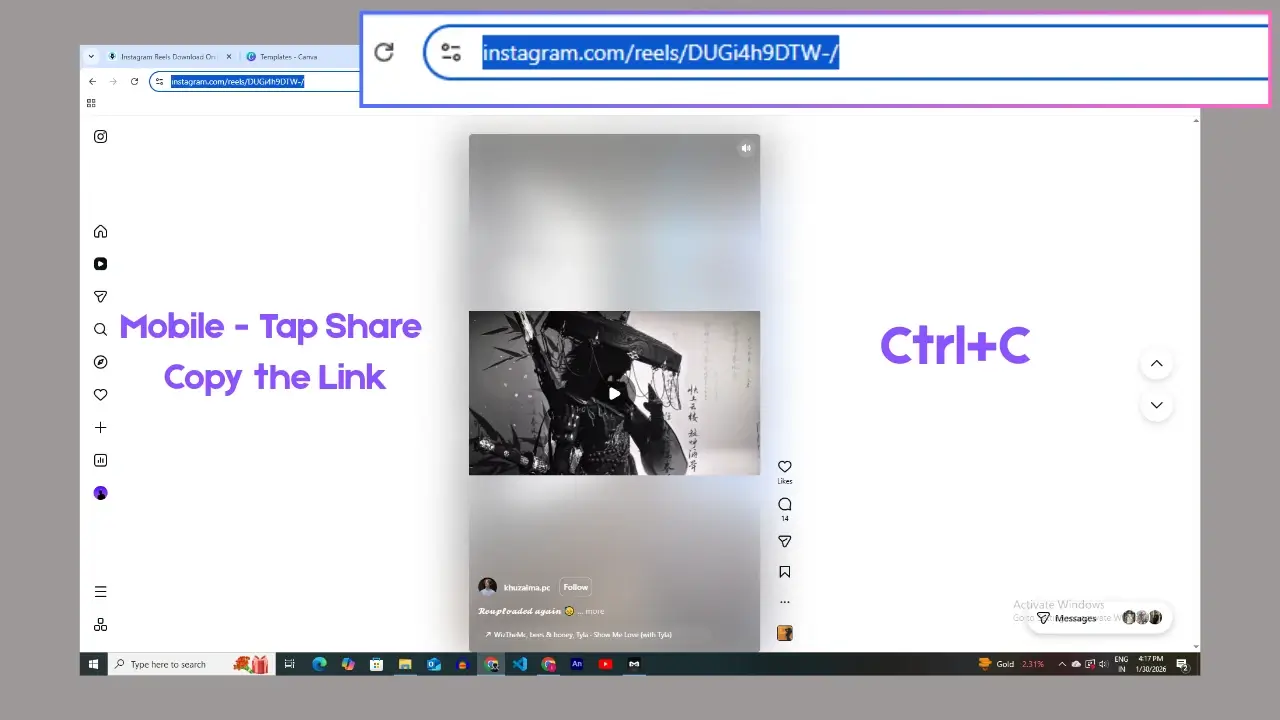This screenshot has height=720, width=1280.
Task: Play the reel video
Action: pos(614,393)
